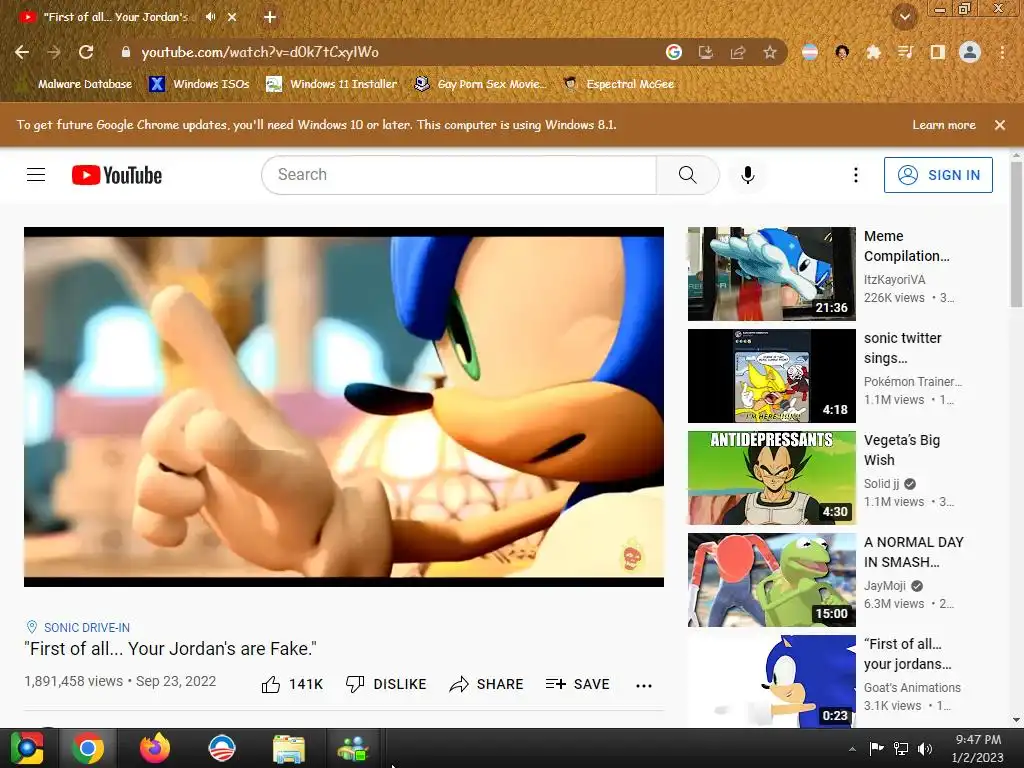Toggle the Chrome side panel icon
The image size is (1024, 768).
938,52
